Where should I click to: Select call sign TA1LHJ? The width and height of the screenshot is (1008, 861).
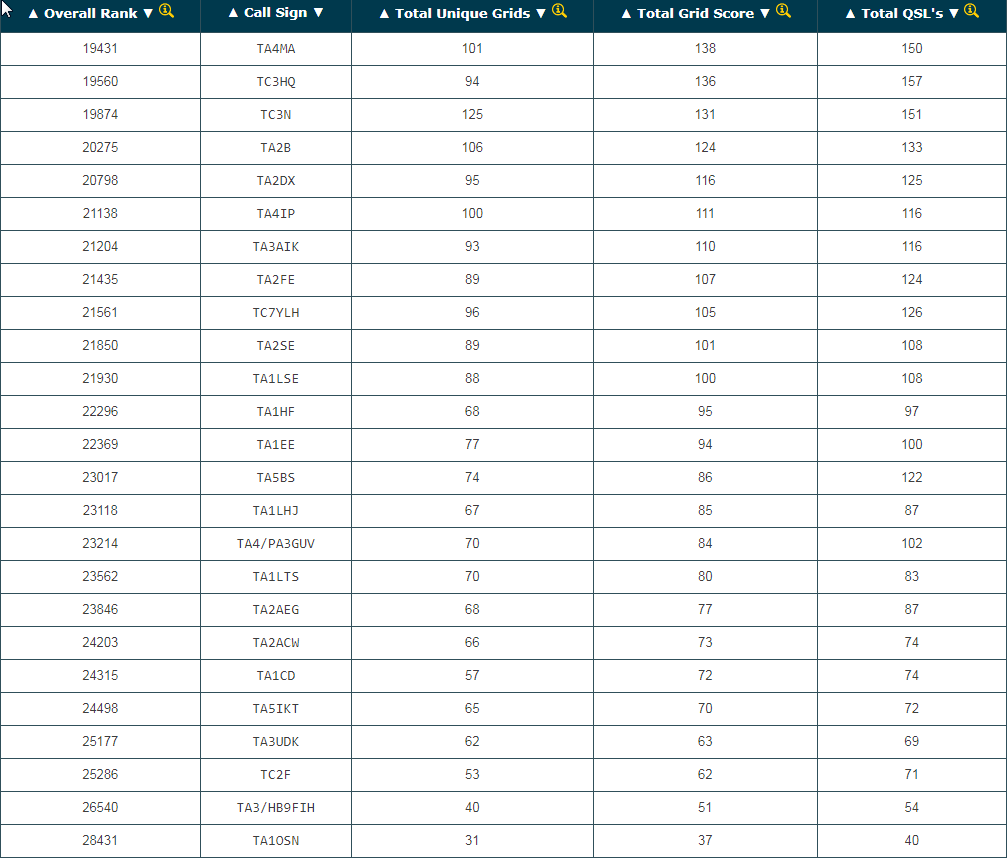click(276, 511)
